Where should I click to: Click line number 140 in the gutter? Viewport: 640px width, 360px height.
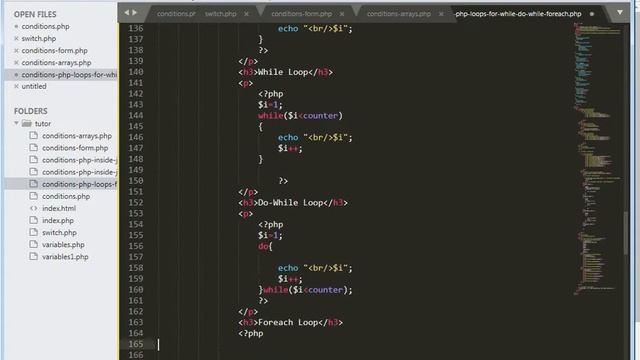(136, 72)
